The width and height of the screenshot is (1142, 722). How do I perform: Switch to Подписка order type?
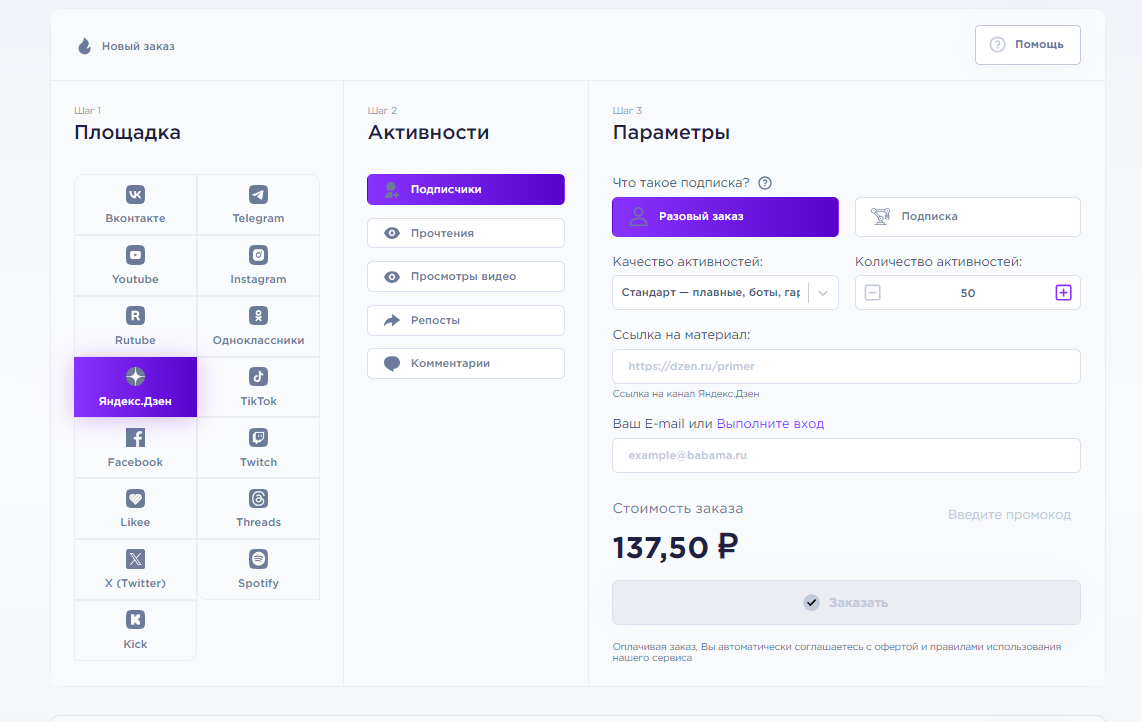coord(968,216)
